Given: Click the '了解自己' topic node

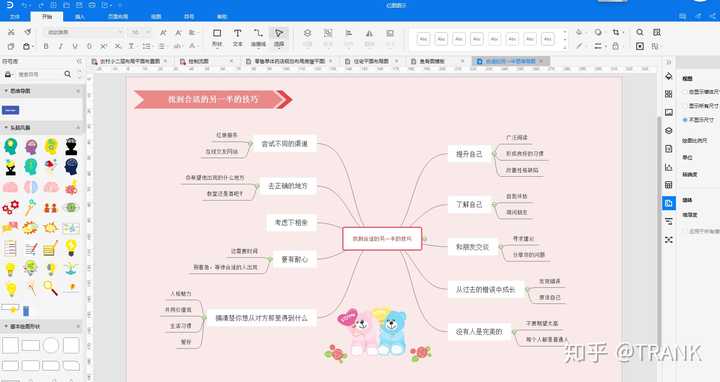Looking at the screenshot, I should (469, 204).
